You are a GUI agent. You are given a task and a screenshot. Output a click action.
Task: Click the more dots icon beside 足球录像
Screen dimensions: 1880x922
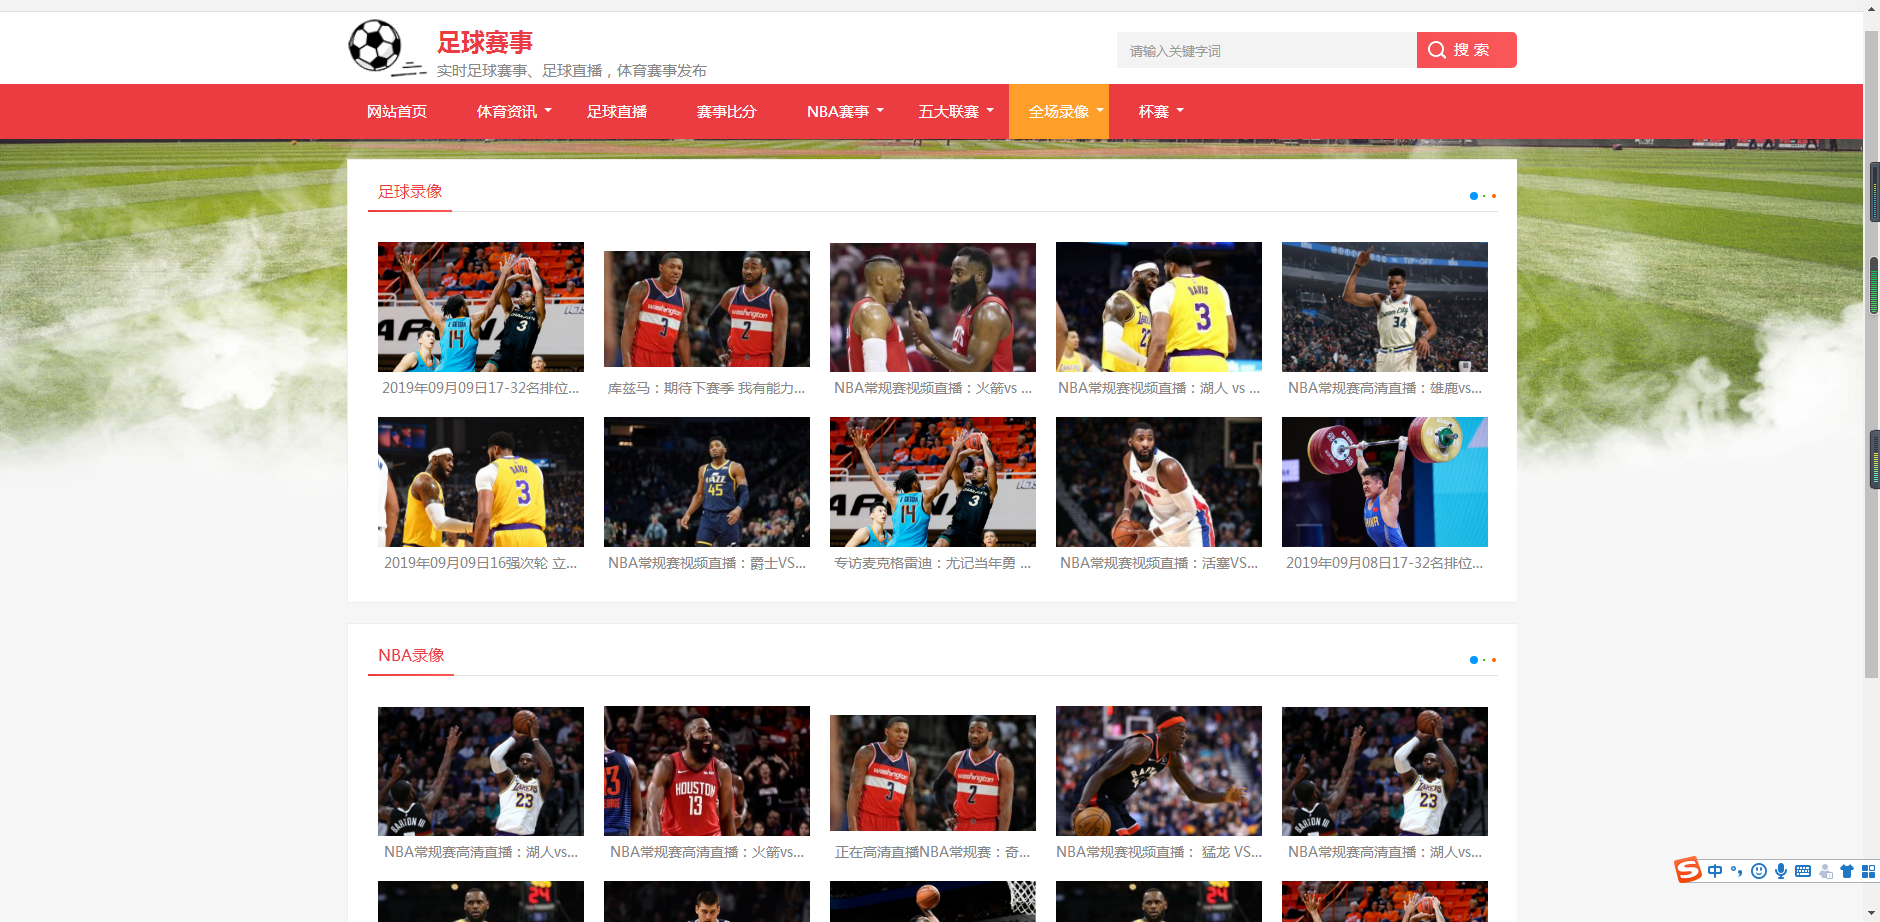tap(1482, 196)
